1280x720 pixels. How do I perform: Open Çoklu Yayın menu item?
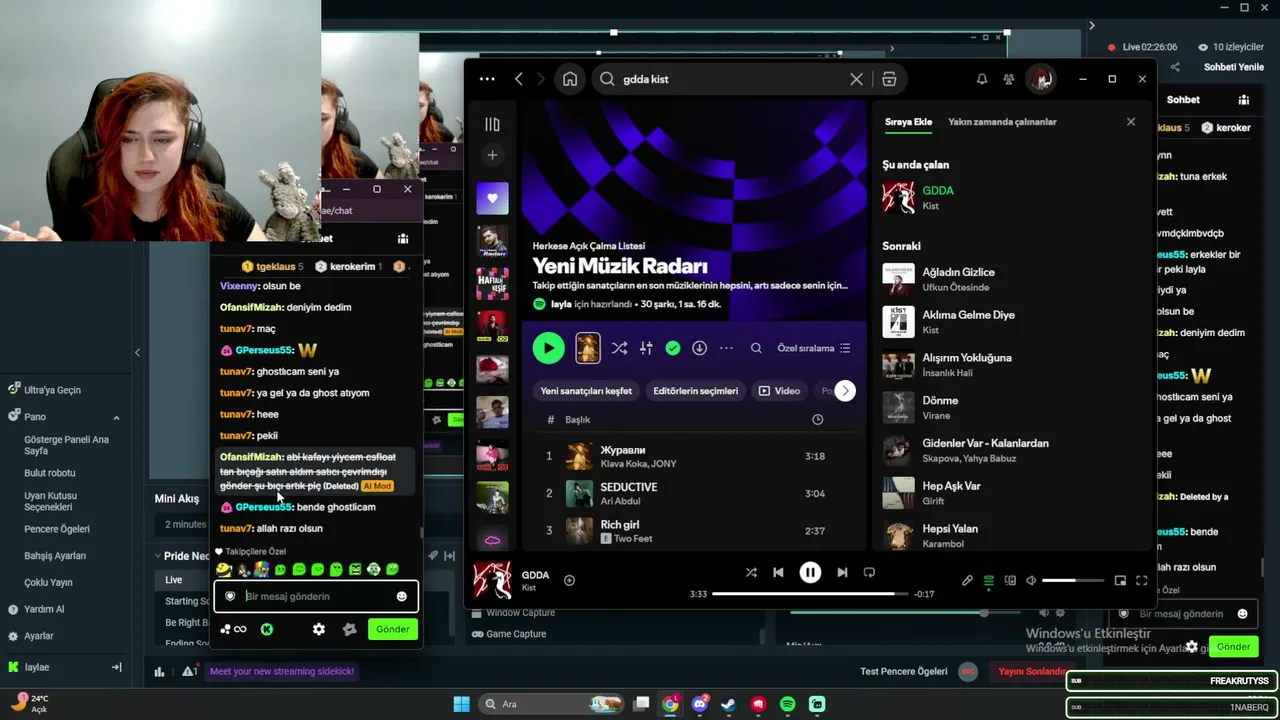[48, 582]
